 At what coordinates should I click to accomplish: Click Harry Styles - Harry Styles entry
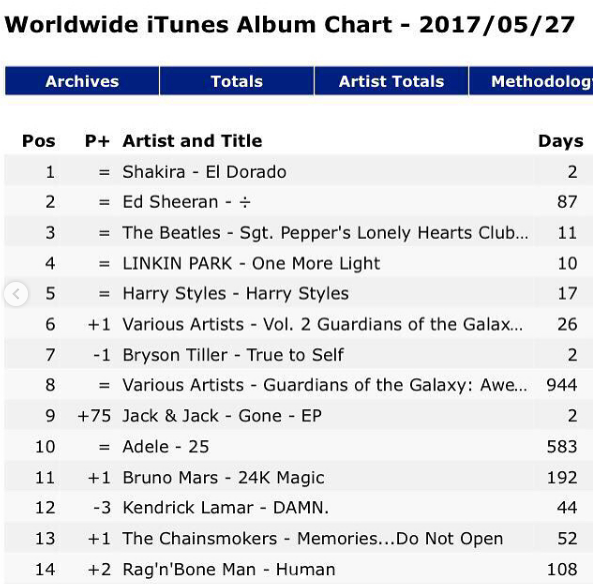click(x=235, y=294)
